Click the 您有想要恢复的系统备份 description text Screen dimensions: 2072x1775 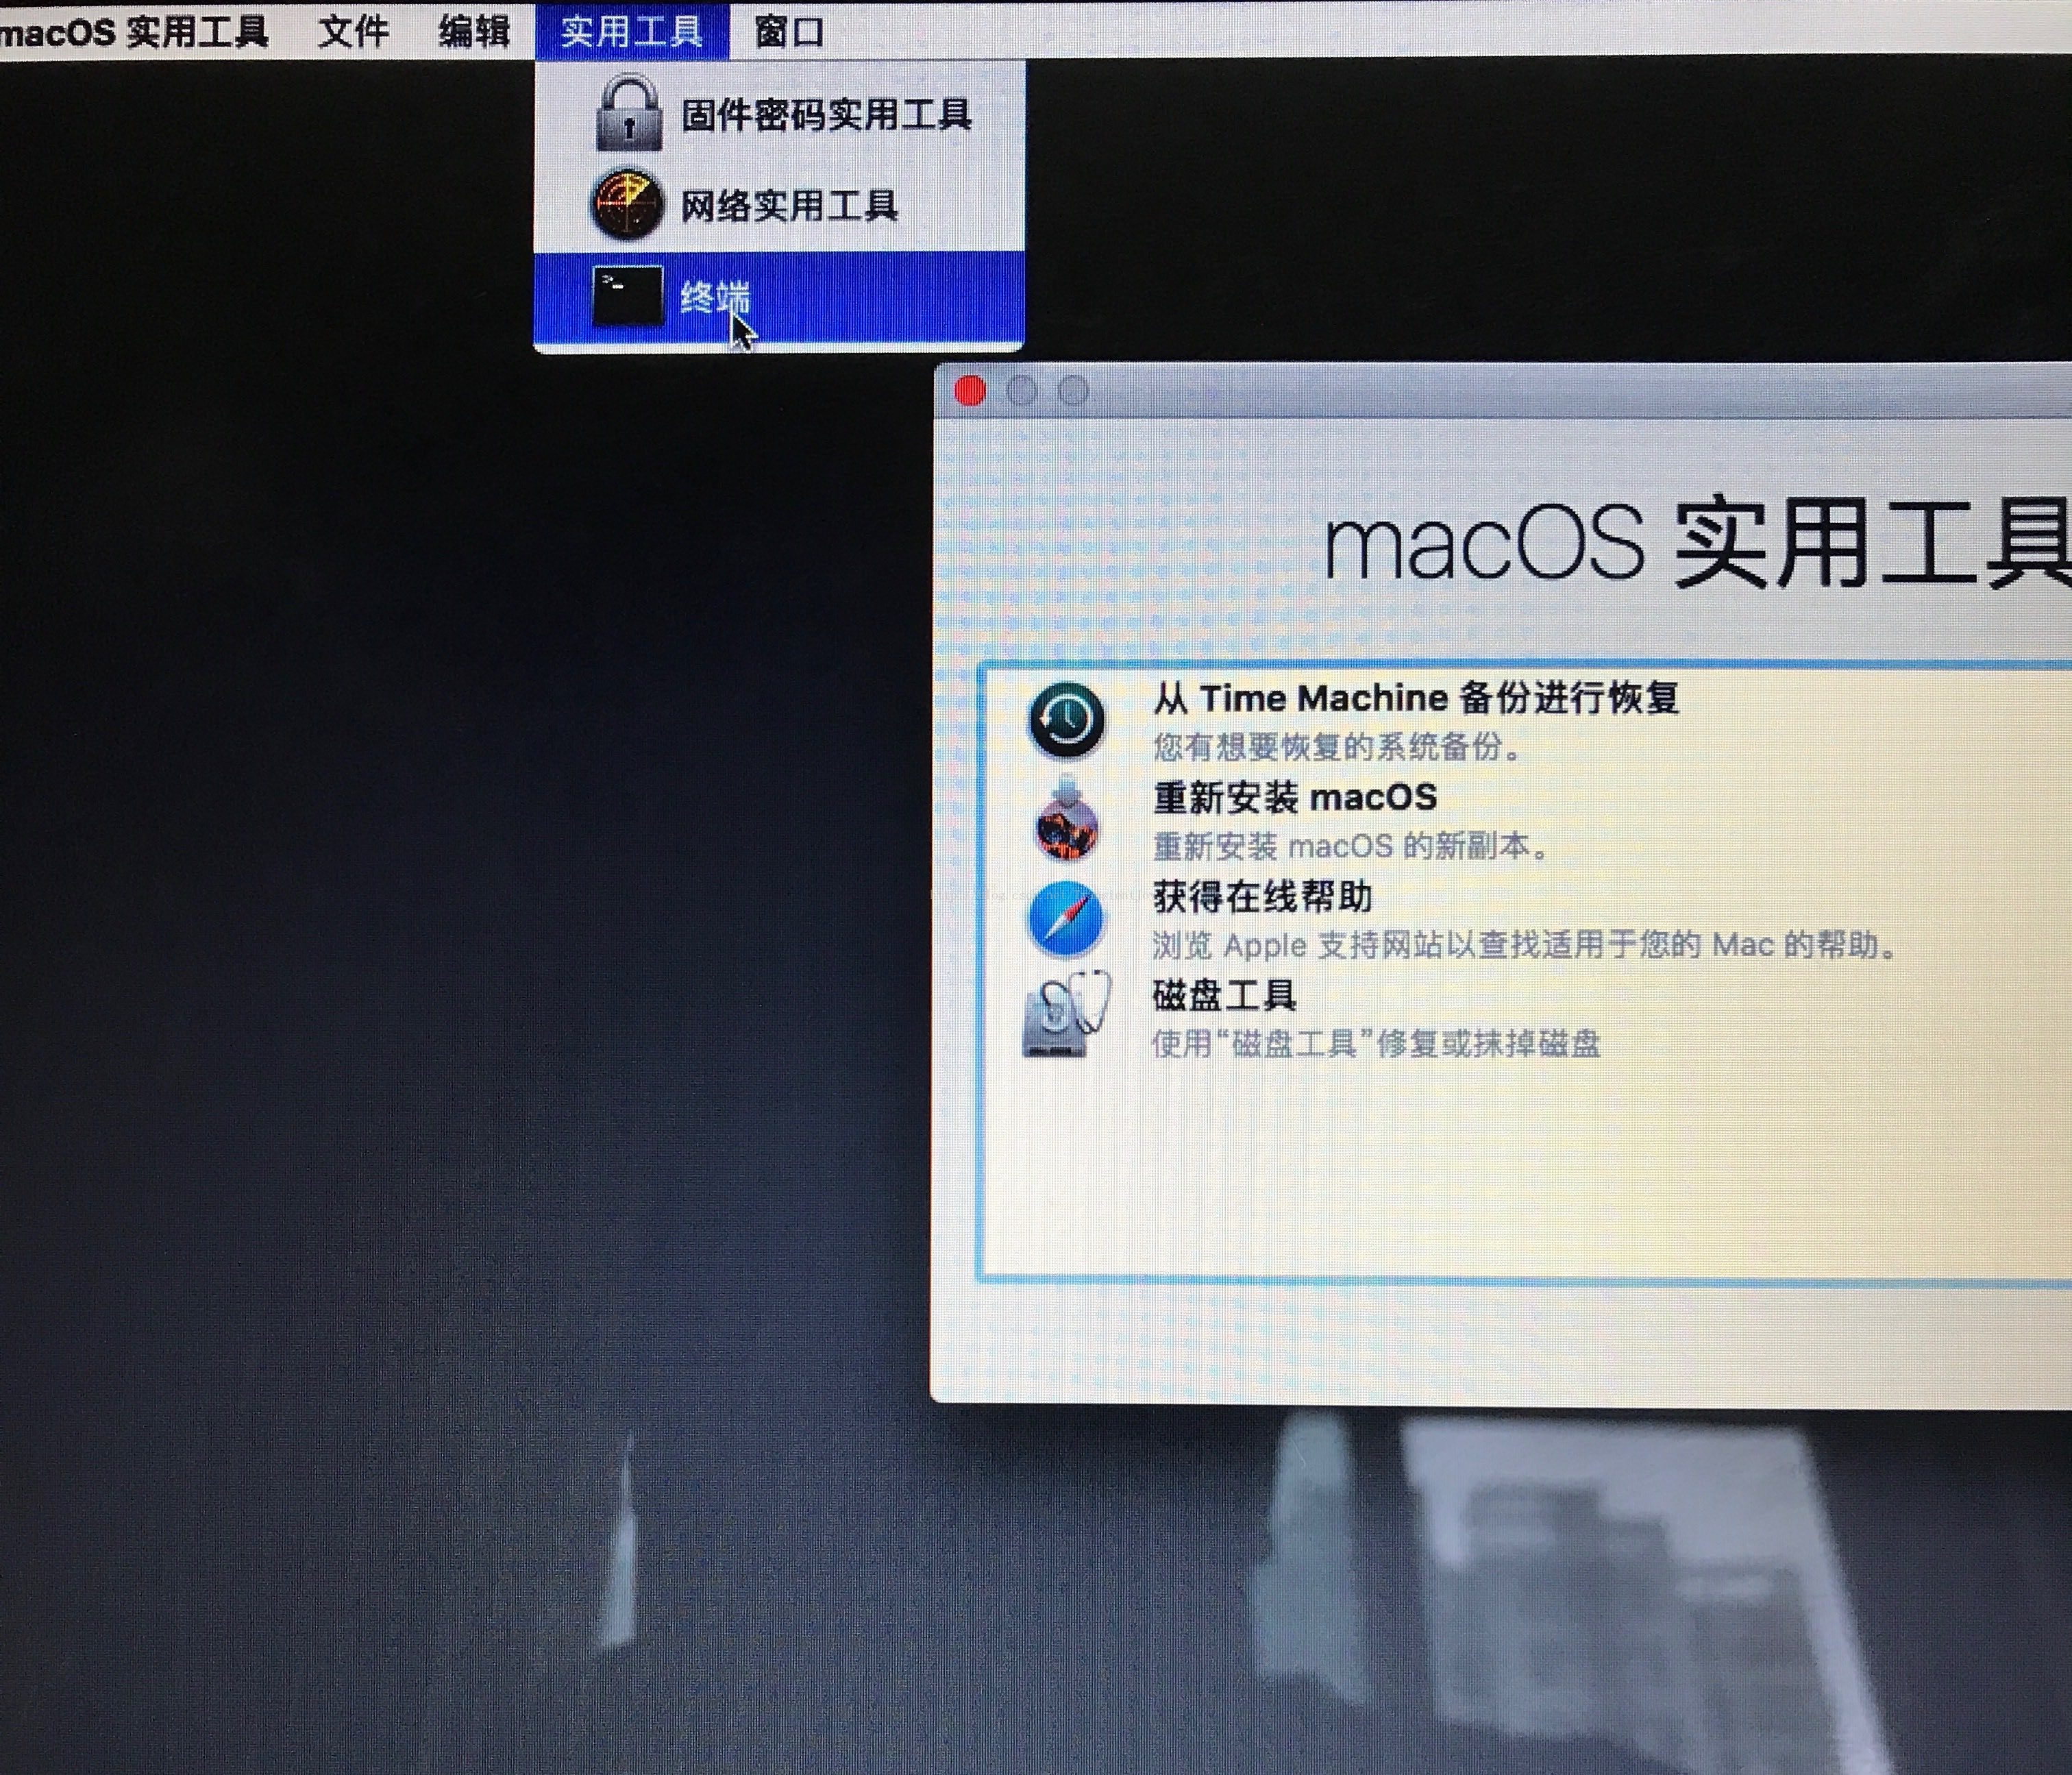[1337, 747]
